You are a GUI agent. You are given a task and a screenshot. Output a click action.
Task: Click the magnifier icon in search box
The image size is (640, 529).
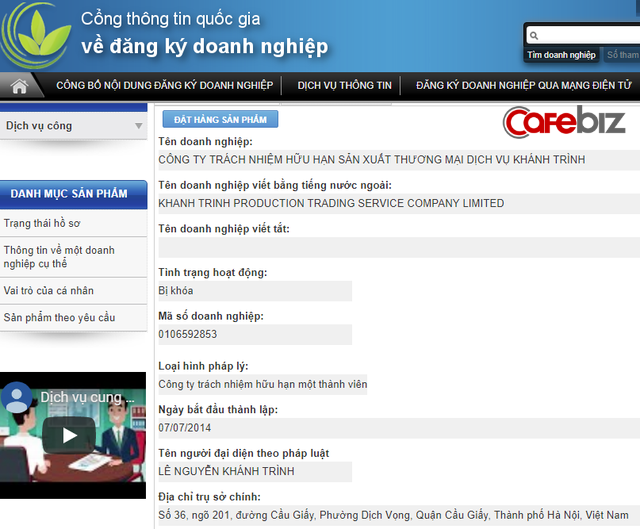click(536, 36)
